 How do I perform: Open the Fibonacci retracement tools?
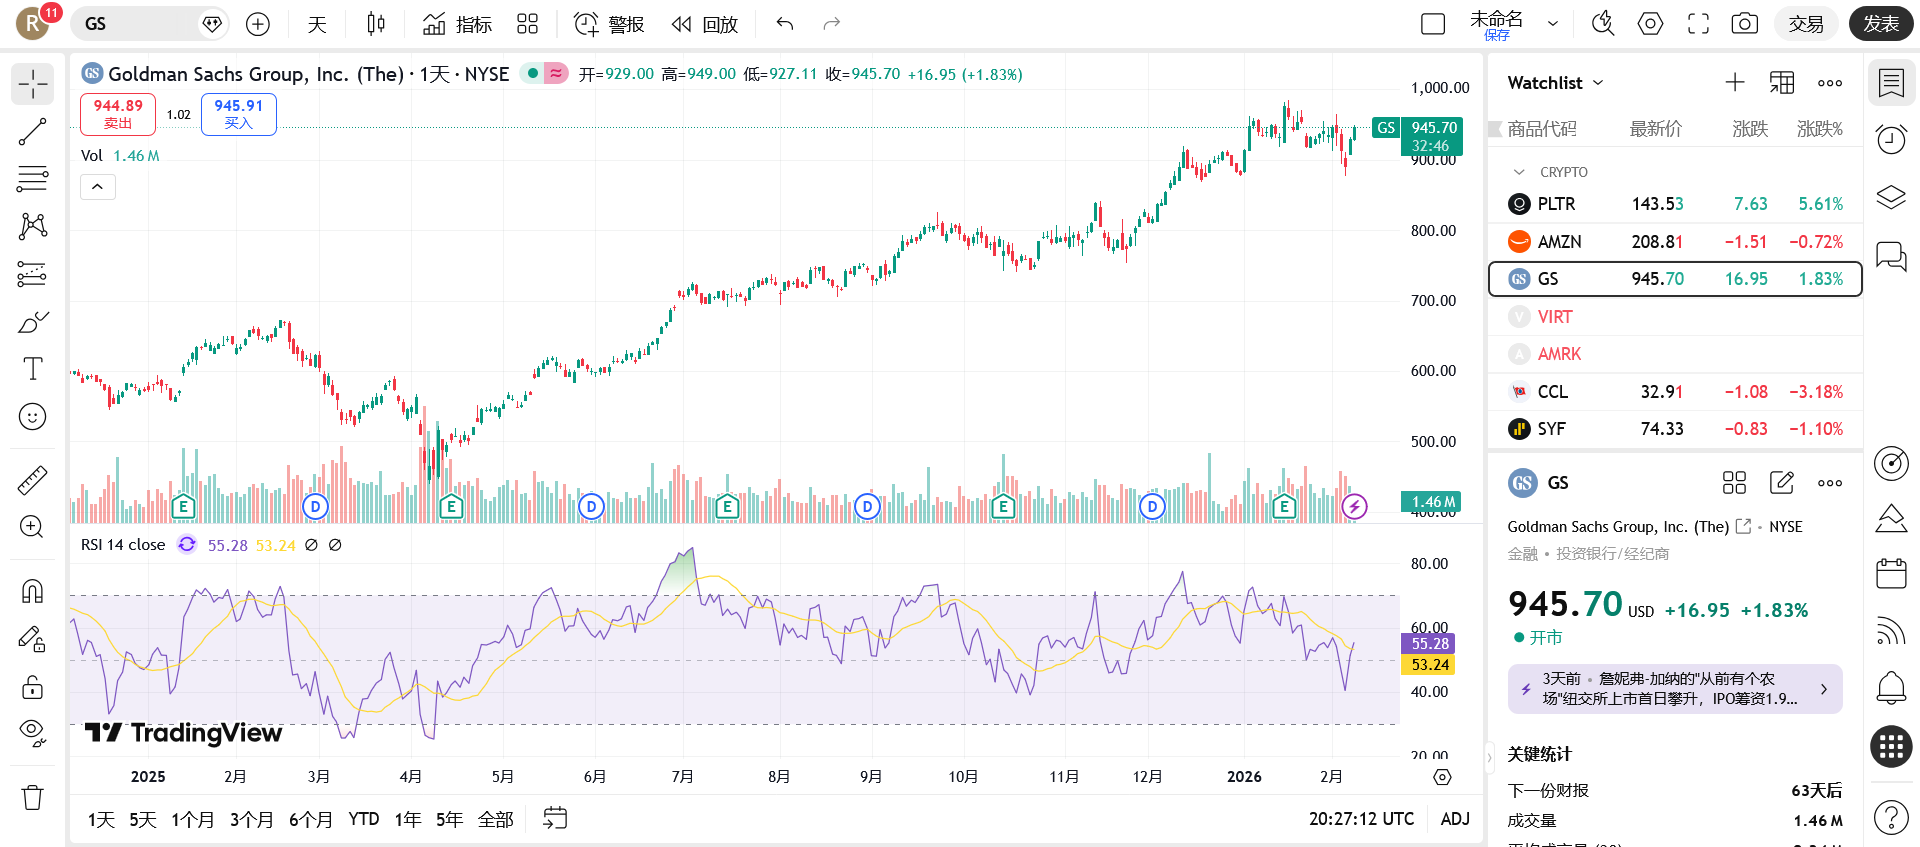coord(33,179)
